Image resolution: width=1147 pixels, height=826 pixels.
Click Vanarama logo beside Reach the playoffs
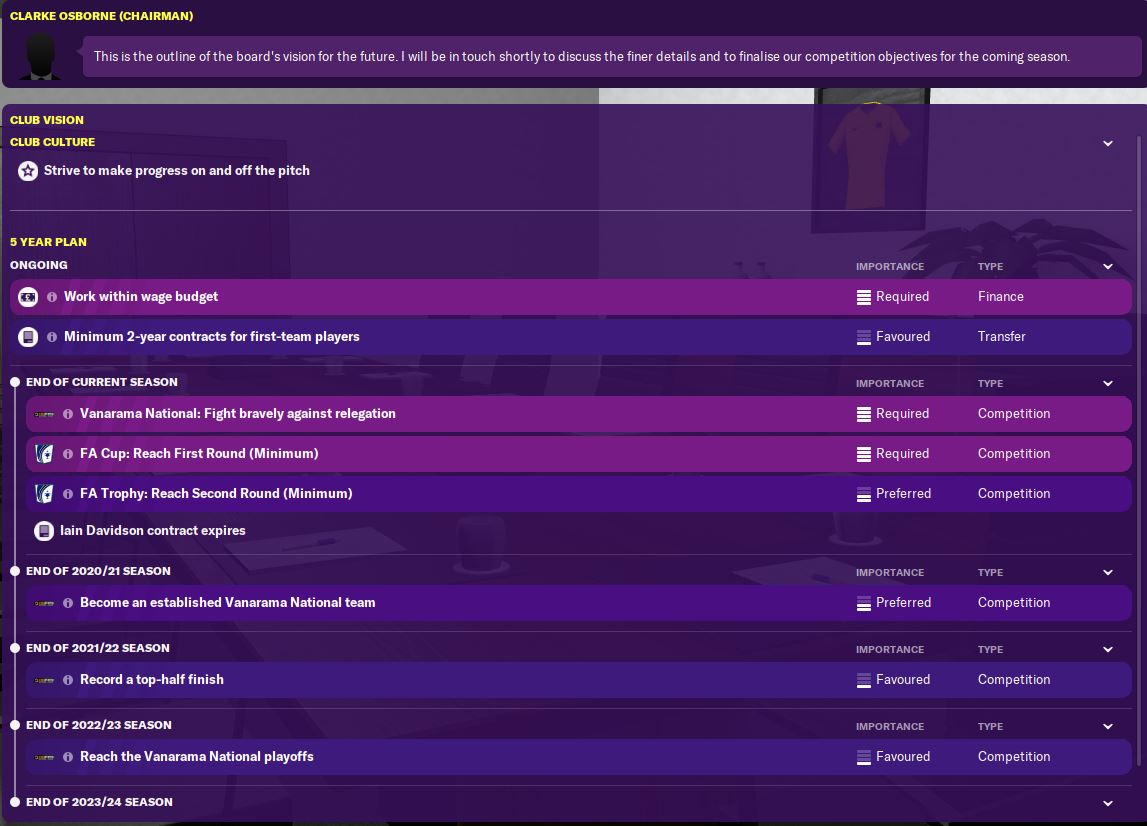pyautogui.click(x=44, y=757)
